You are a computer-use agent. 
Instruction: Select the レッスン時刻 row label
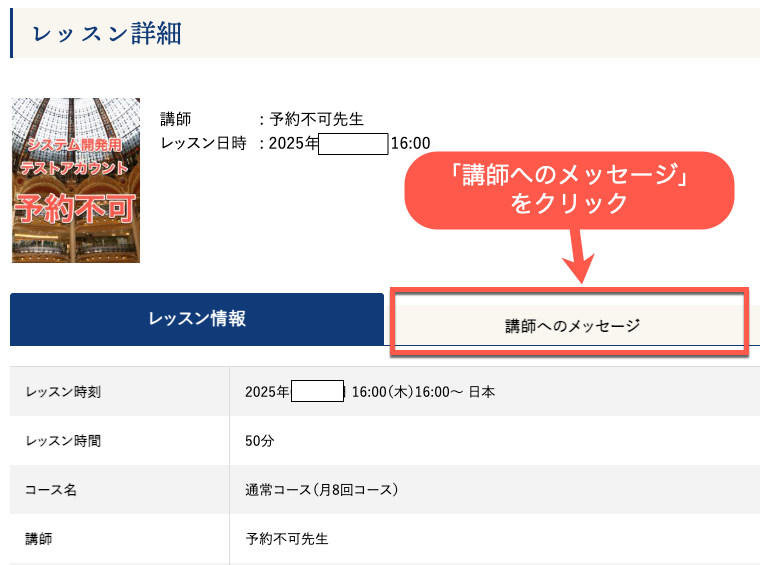(63, 392)
